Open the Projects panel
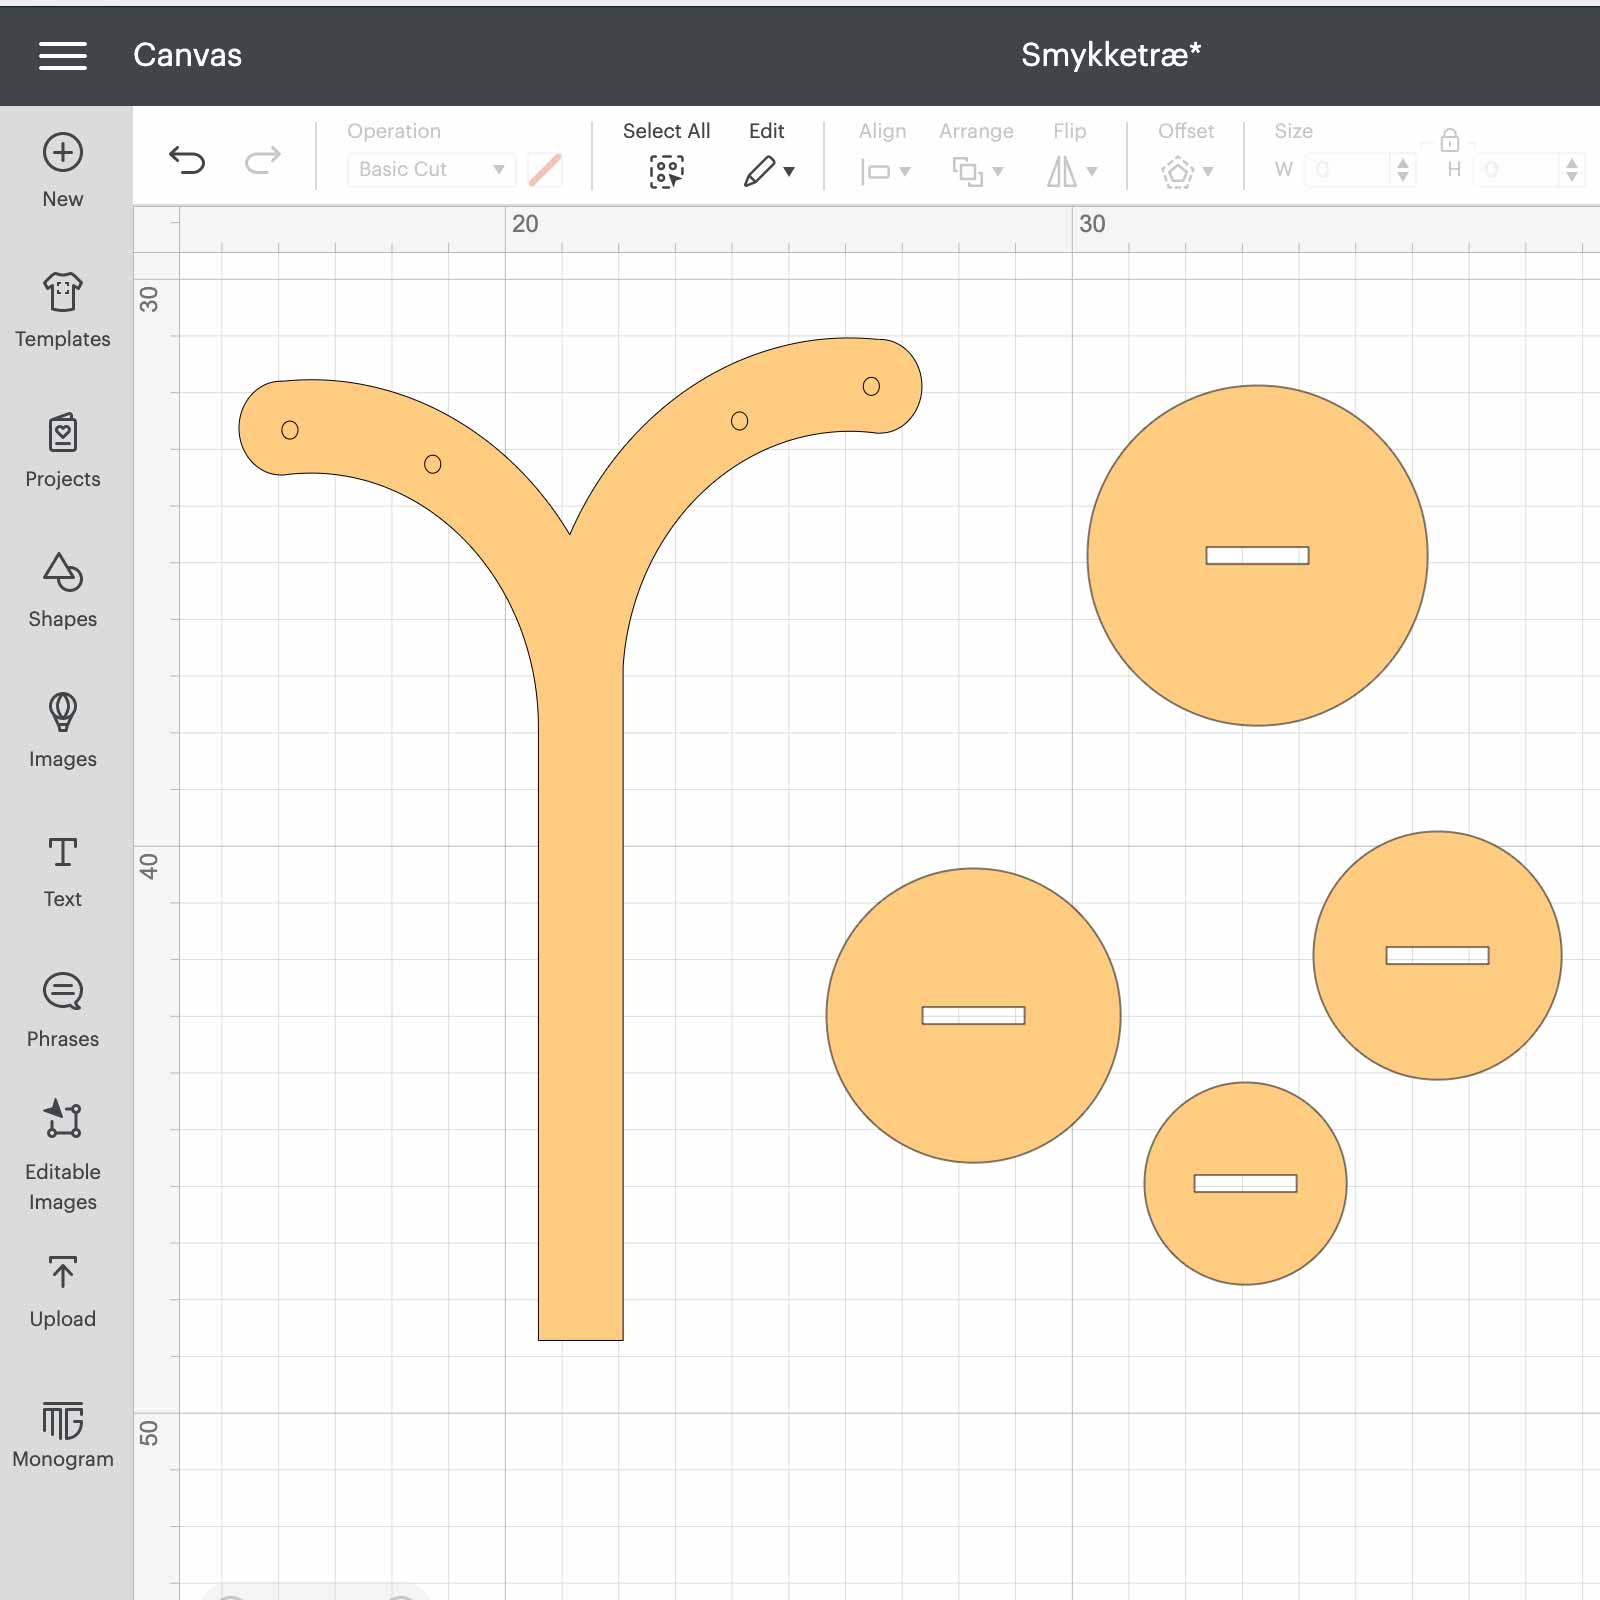This screenshot has height=1600, width=1600. [x=62, y=450]
